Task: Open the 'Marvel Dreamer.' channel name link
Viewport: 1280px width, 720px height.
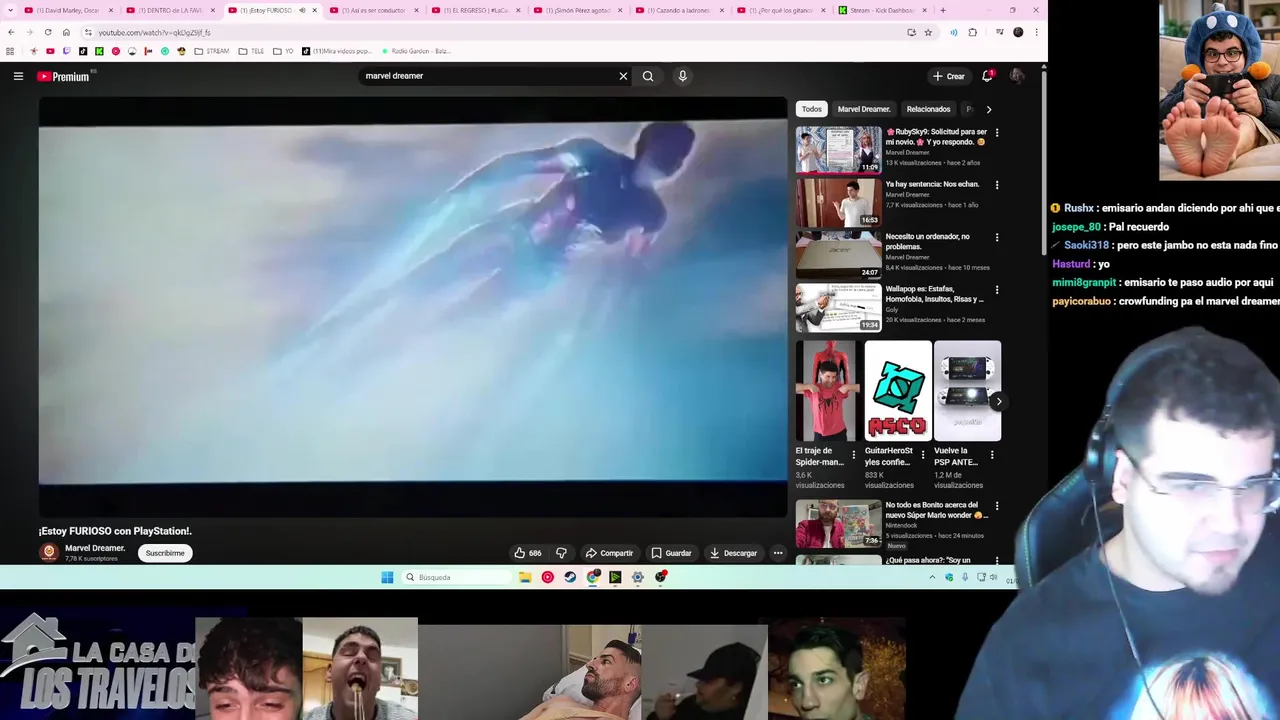Action: tap(95, 548)
